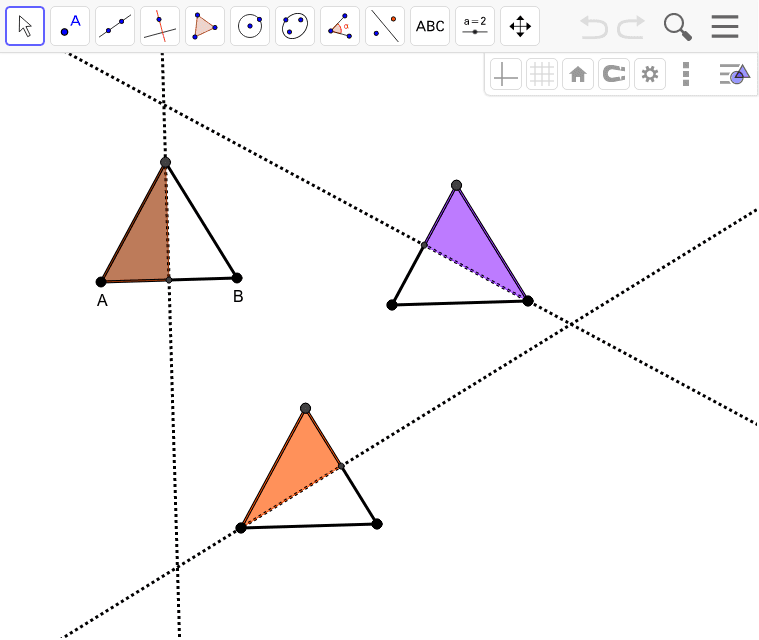The image size is (759, 640).
Task: Select Circle with Center through Point tool
Action: coord(250,26)
